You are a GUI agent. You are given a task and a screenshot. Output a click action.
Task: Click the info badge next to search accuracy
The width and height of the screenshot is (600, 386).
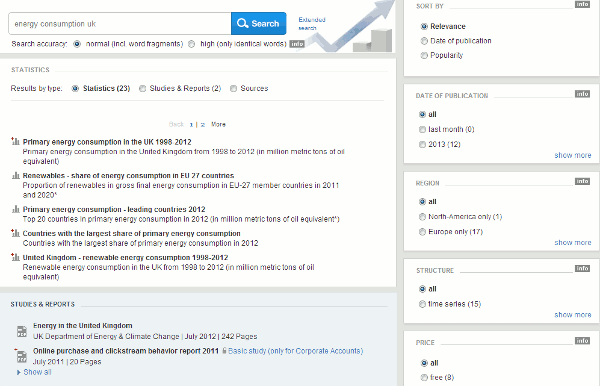297,44
